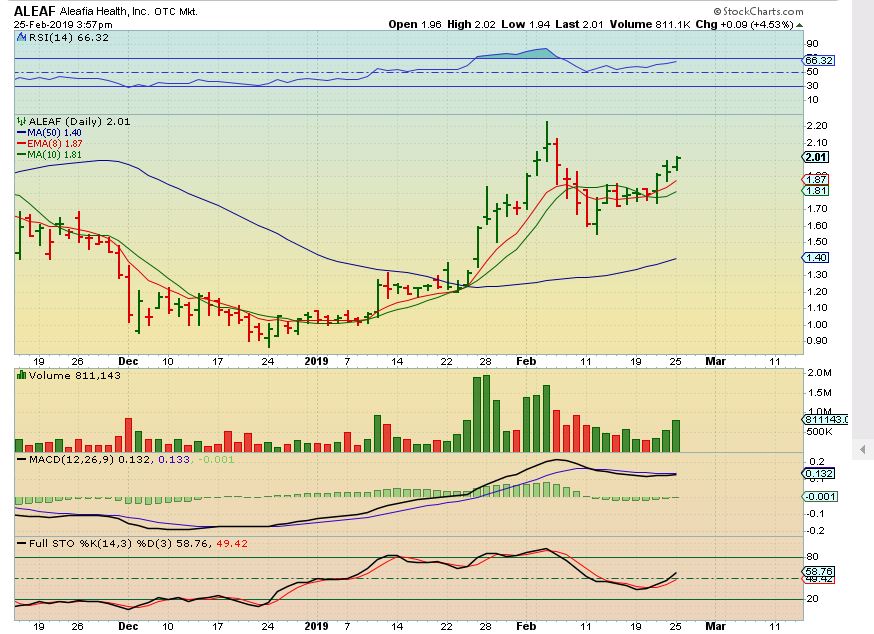Viewport: 874px width, 634px height.
Task: Click the Volume 811,143 panel label
Action: (x=75, y=375)
